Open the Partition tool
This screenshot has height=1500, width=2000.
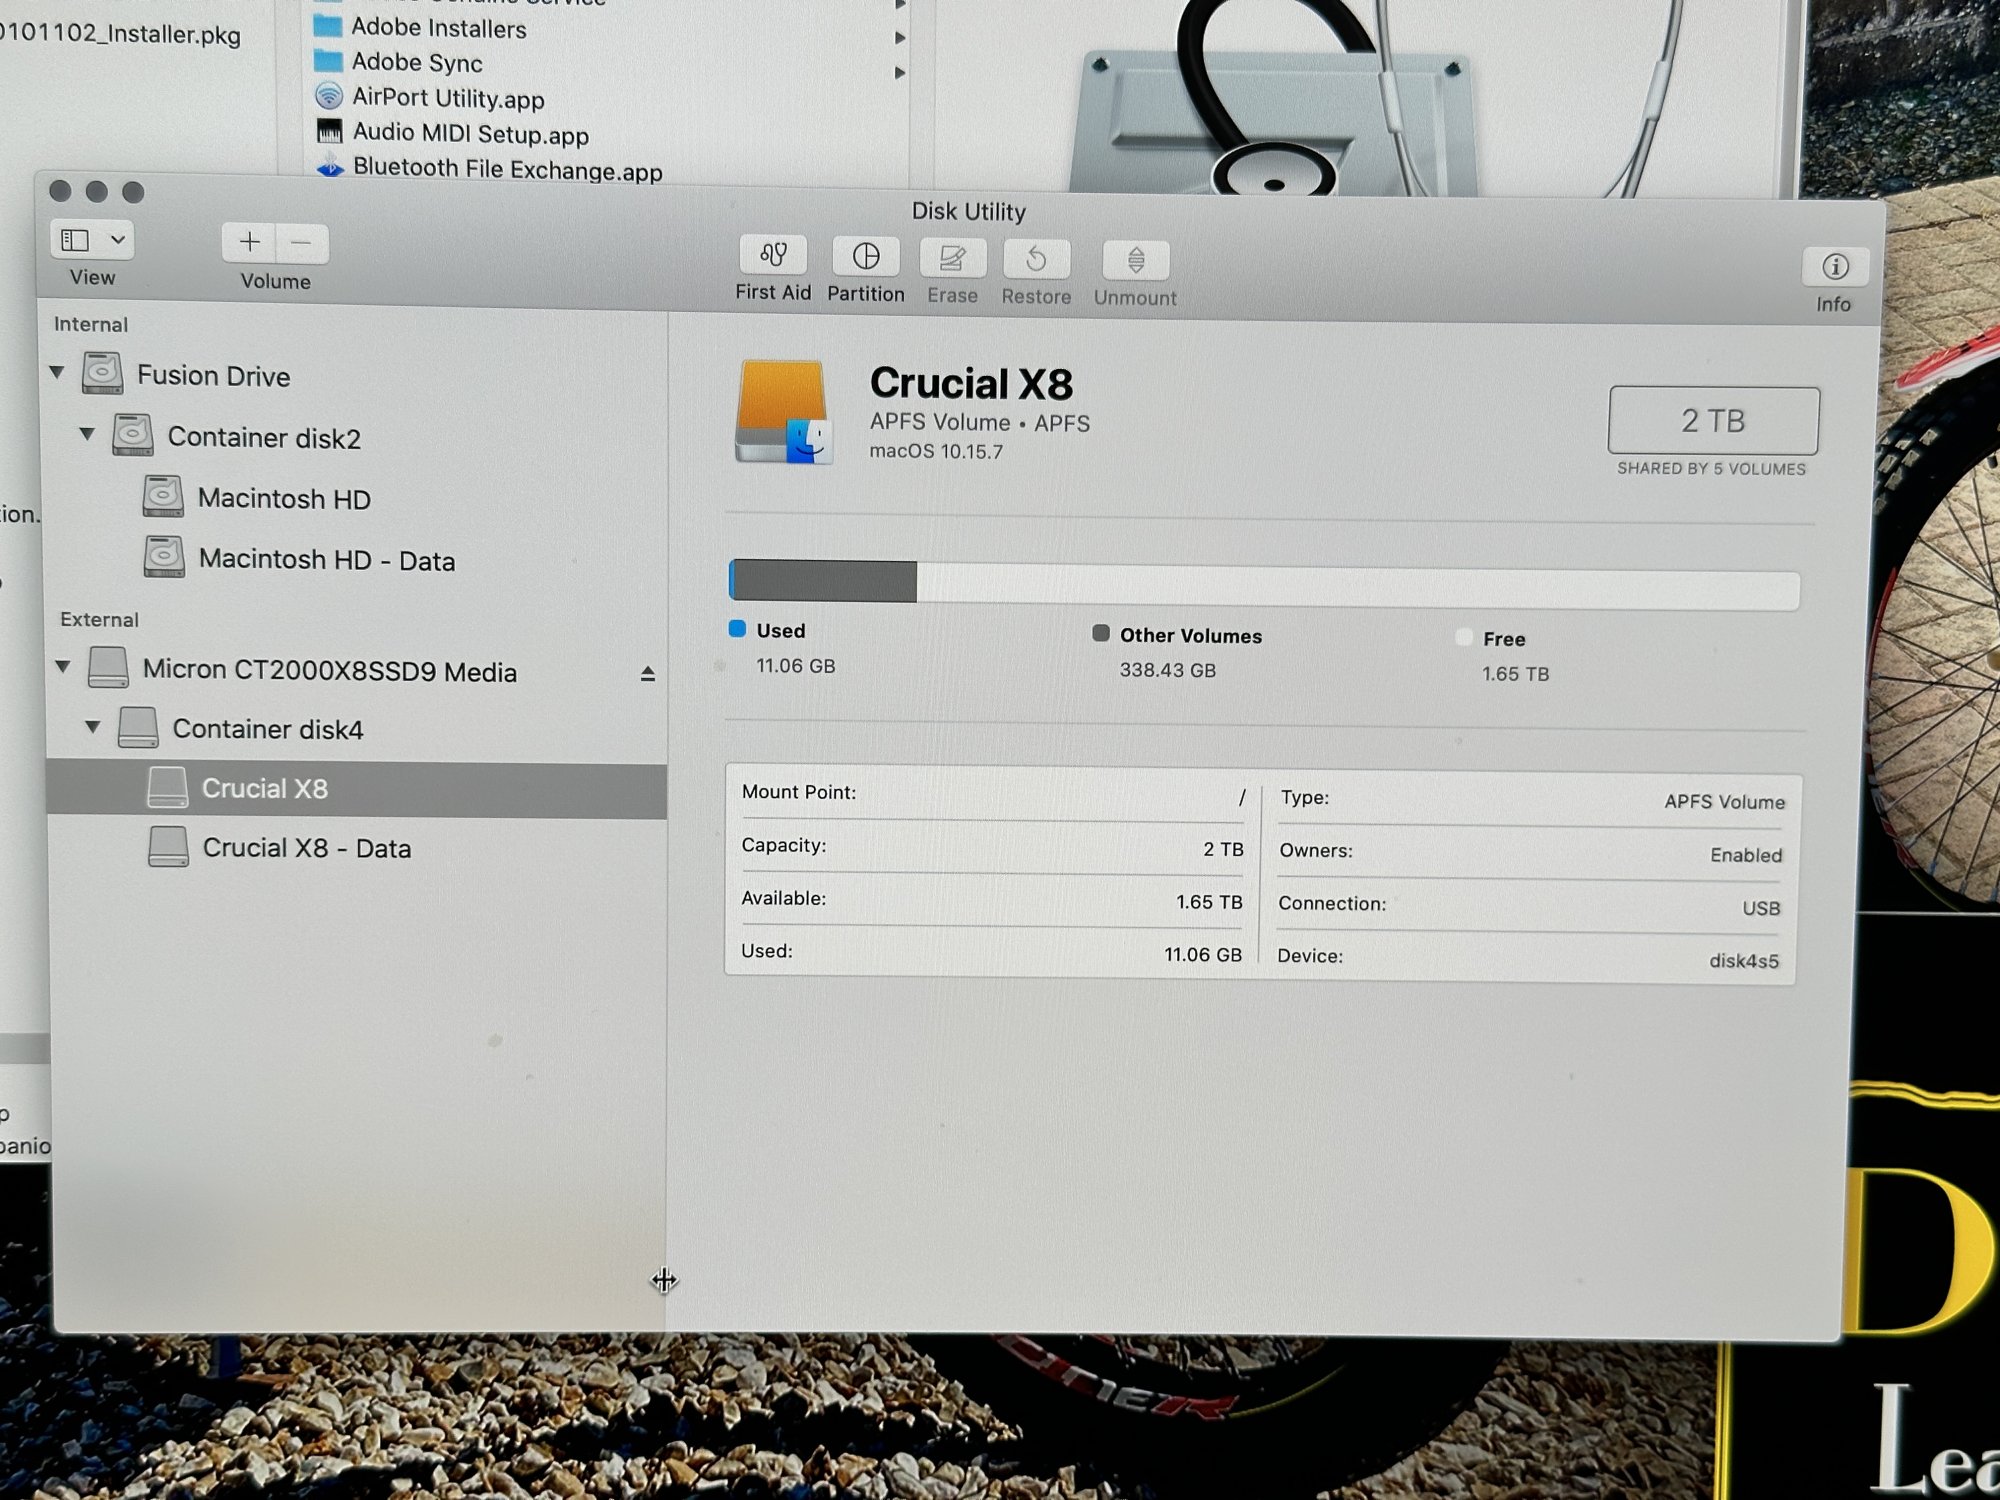click(x=866, y=257)
